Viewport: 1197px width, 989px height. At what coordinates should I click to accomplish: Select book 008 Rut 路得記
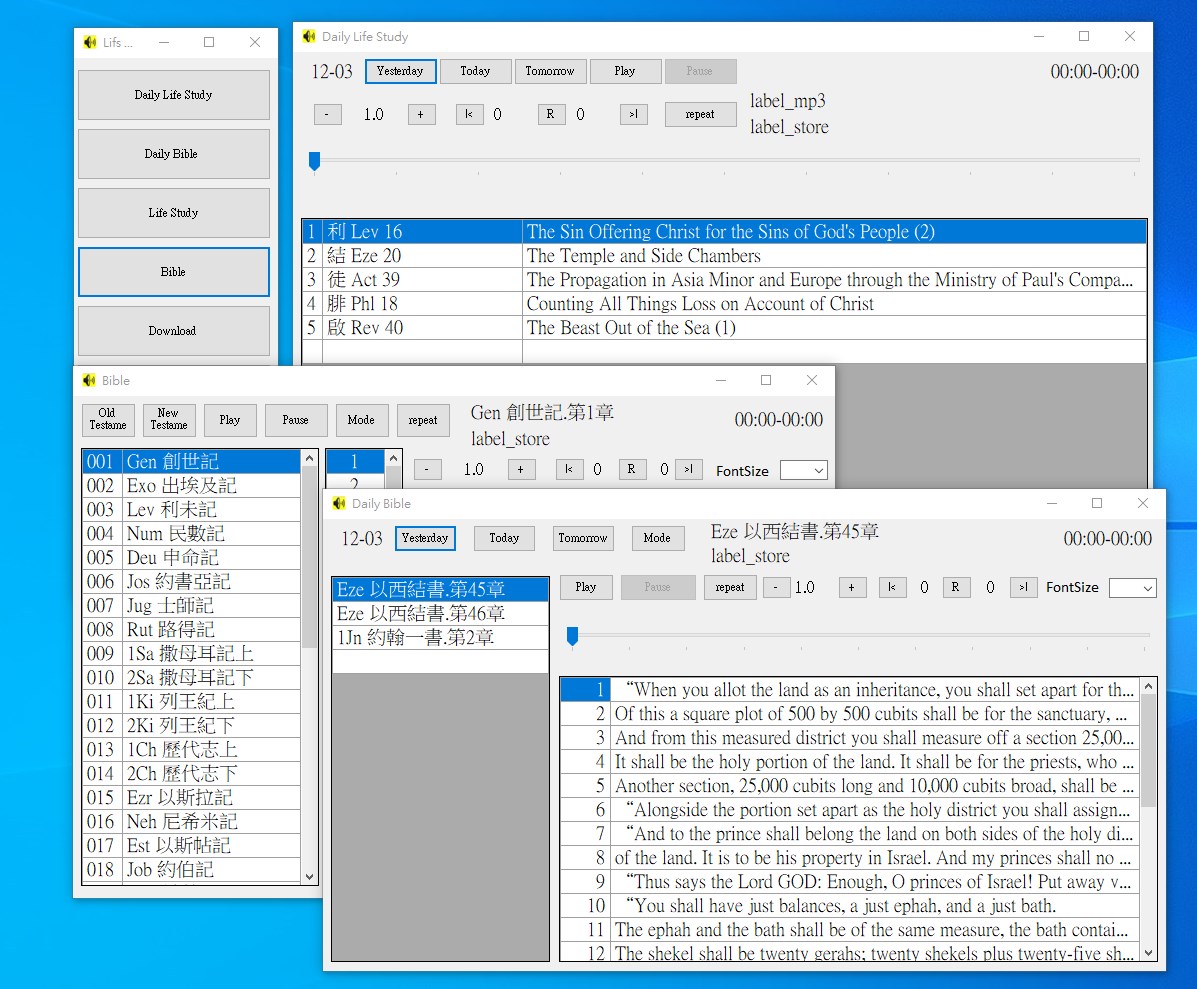click(191, 630)
